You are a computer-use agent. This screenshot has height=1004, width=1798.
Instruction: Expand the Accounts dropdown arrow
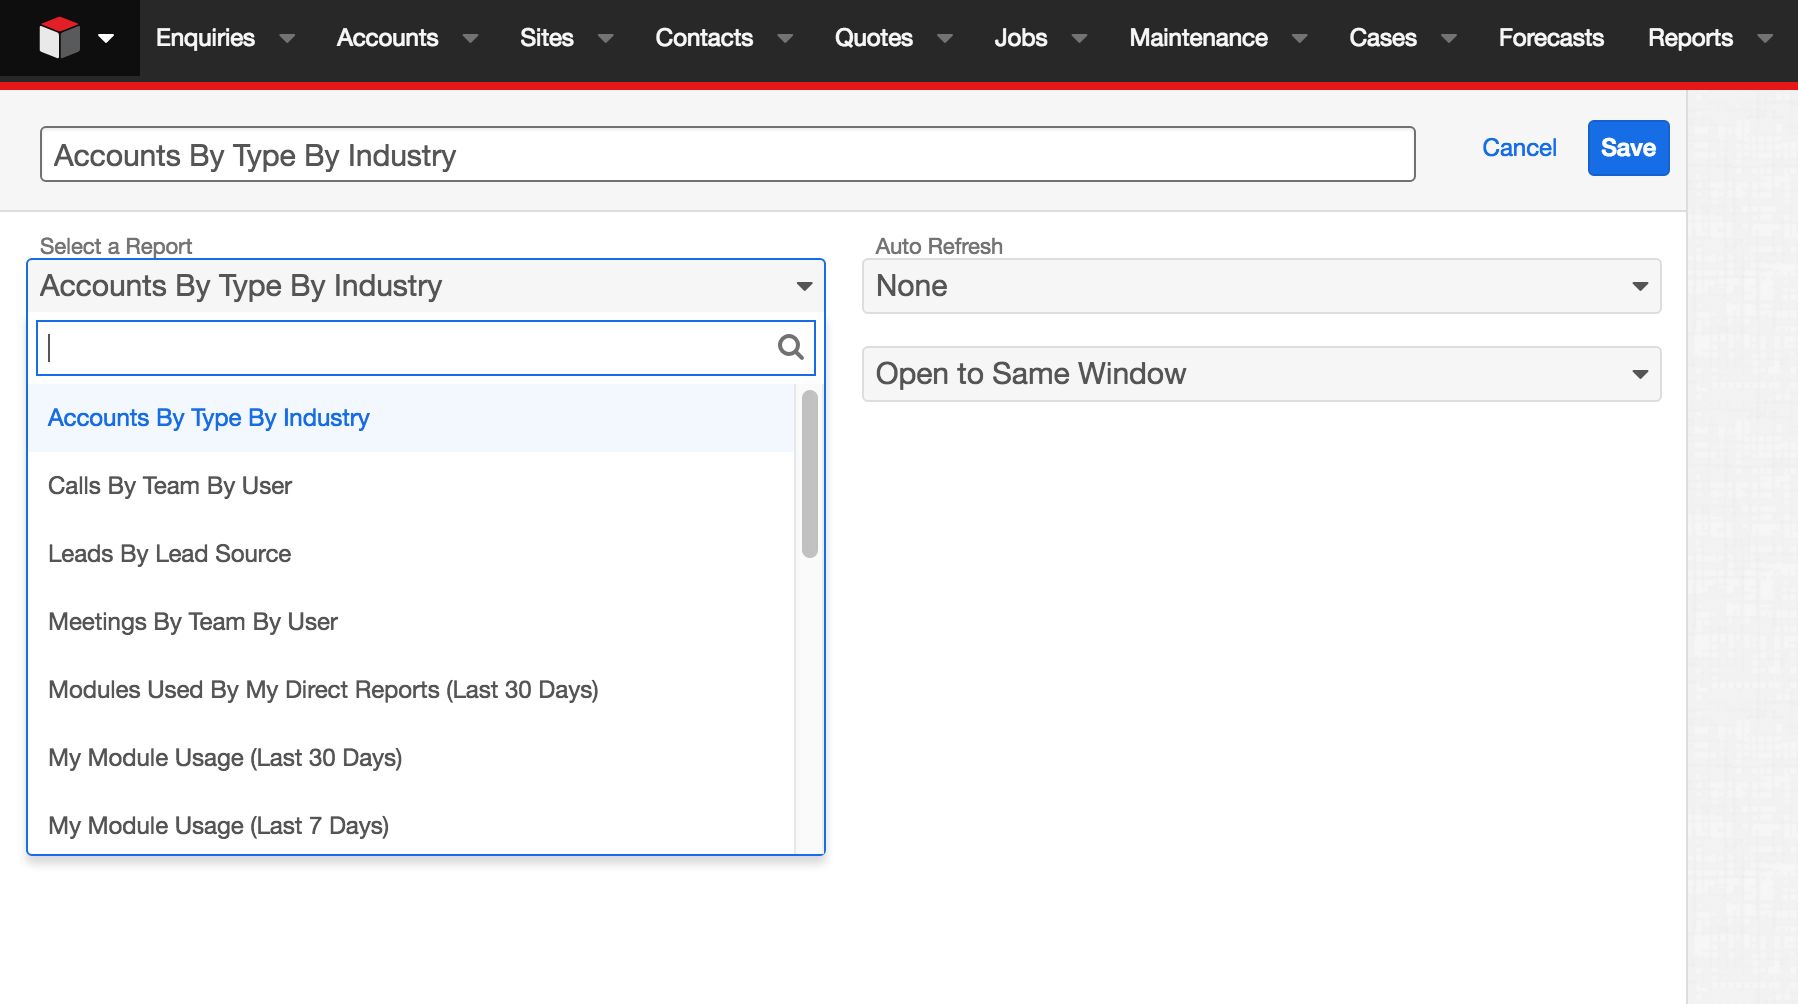tap(470, 39)
